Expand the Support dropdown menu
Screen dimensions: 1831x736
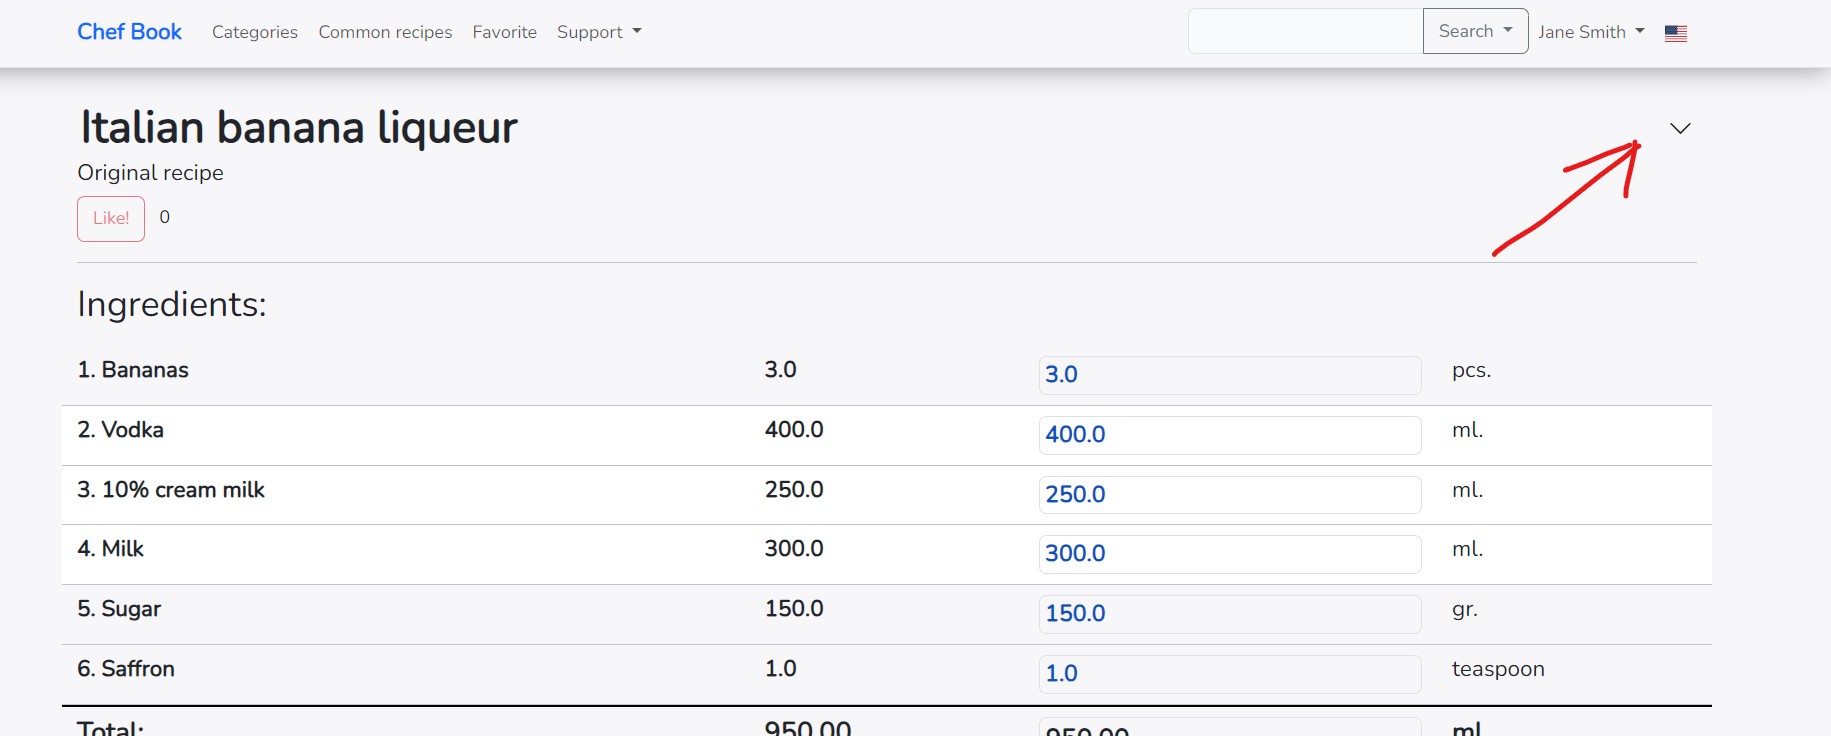(598, 32)
